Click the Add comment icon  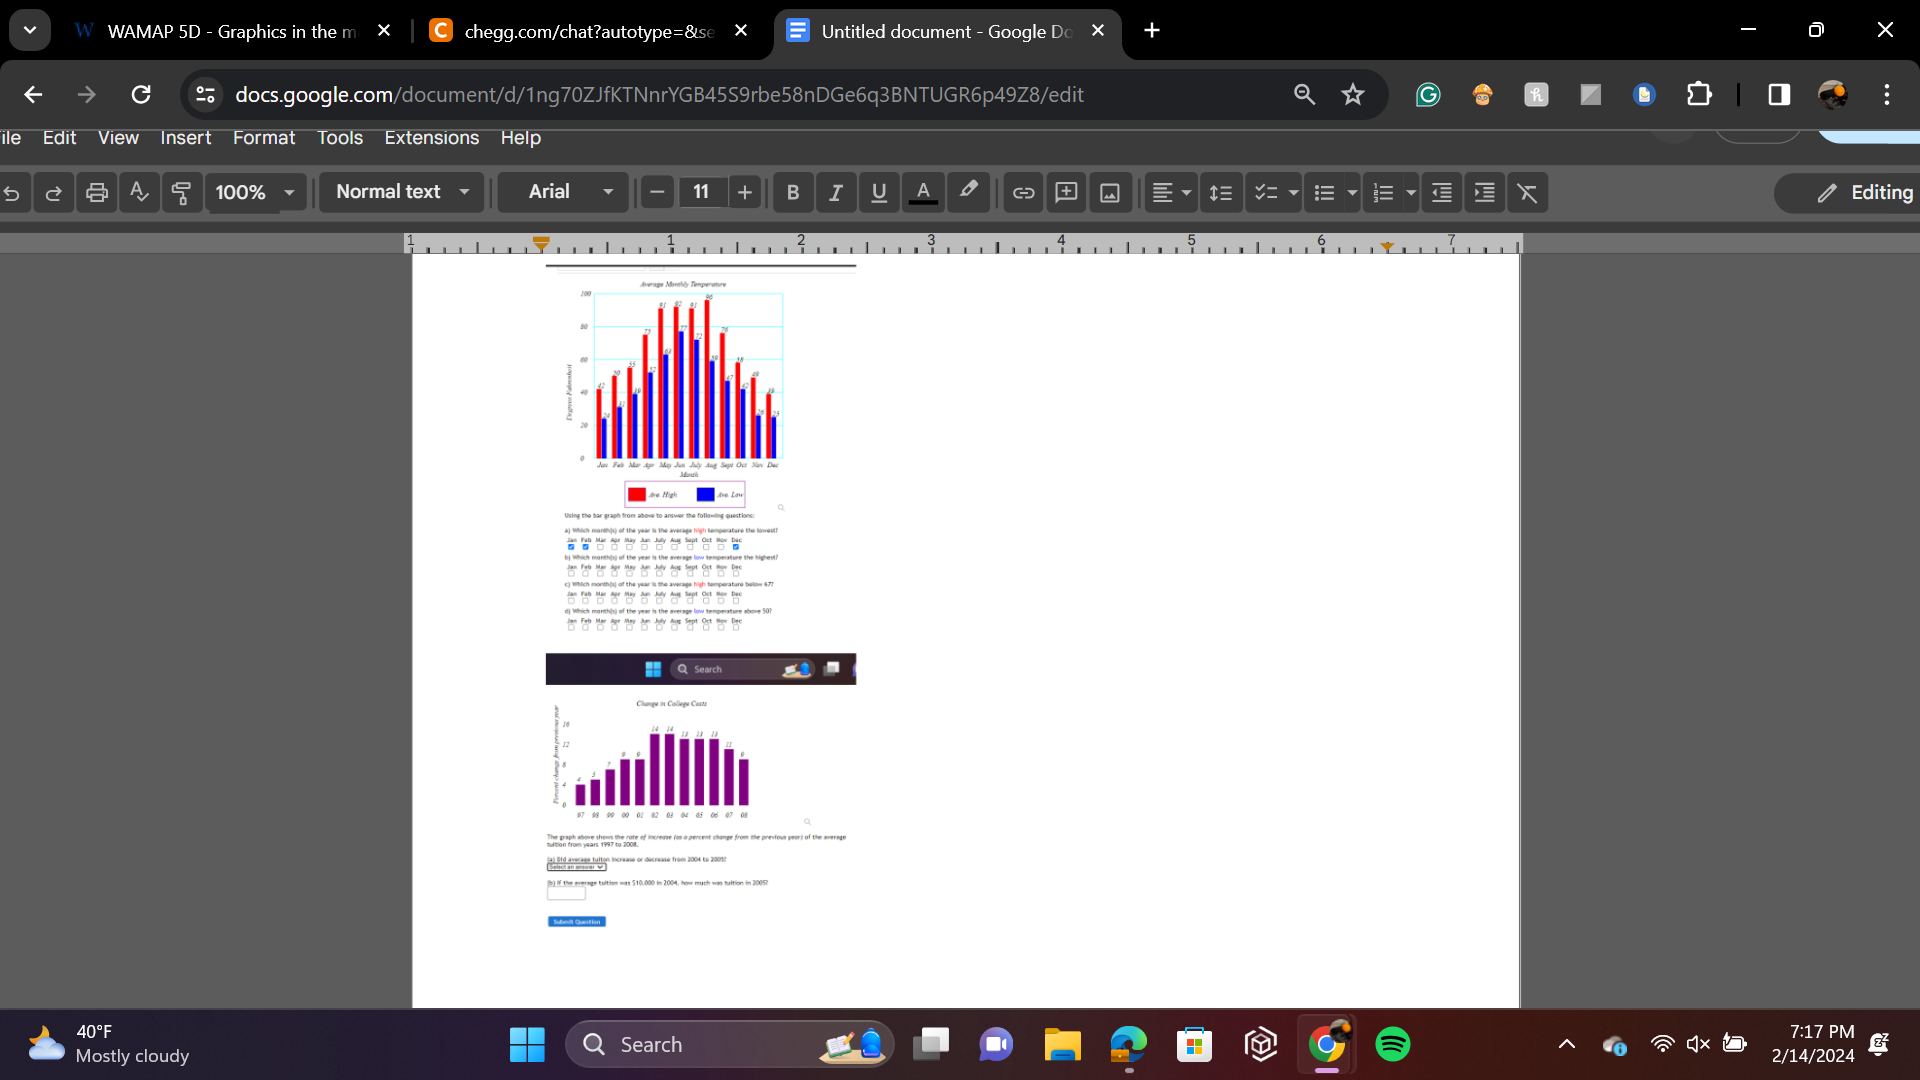pos(1066,192)
